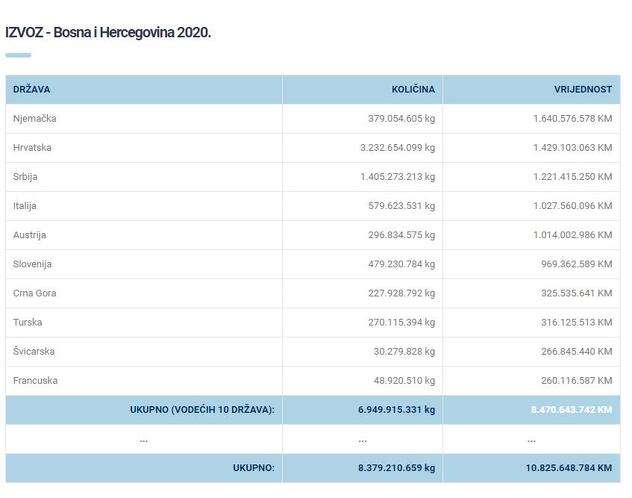Click the Švicarska country cell
The height and width of the screenshot is (498, 632).
point(34,352)
